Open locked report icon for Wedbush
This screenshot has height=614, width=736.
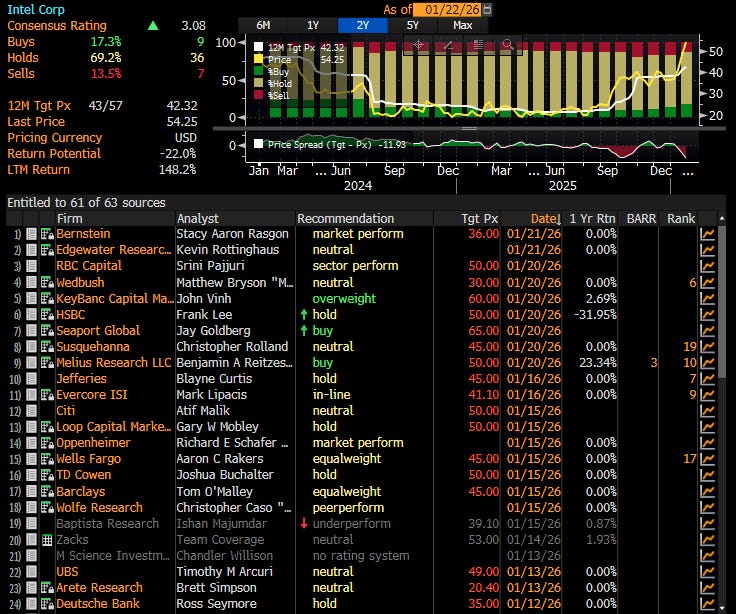point(47,283)
